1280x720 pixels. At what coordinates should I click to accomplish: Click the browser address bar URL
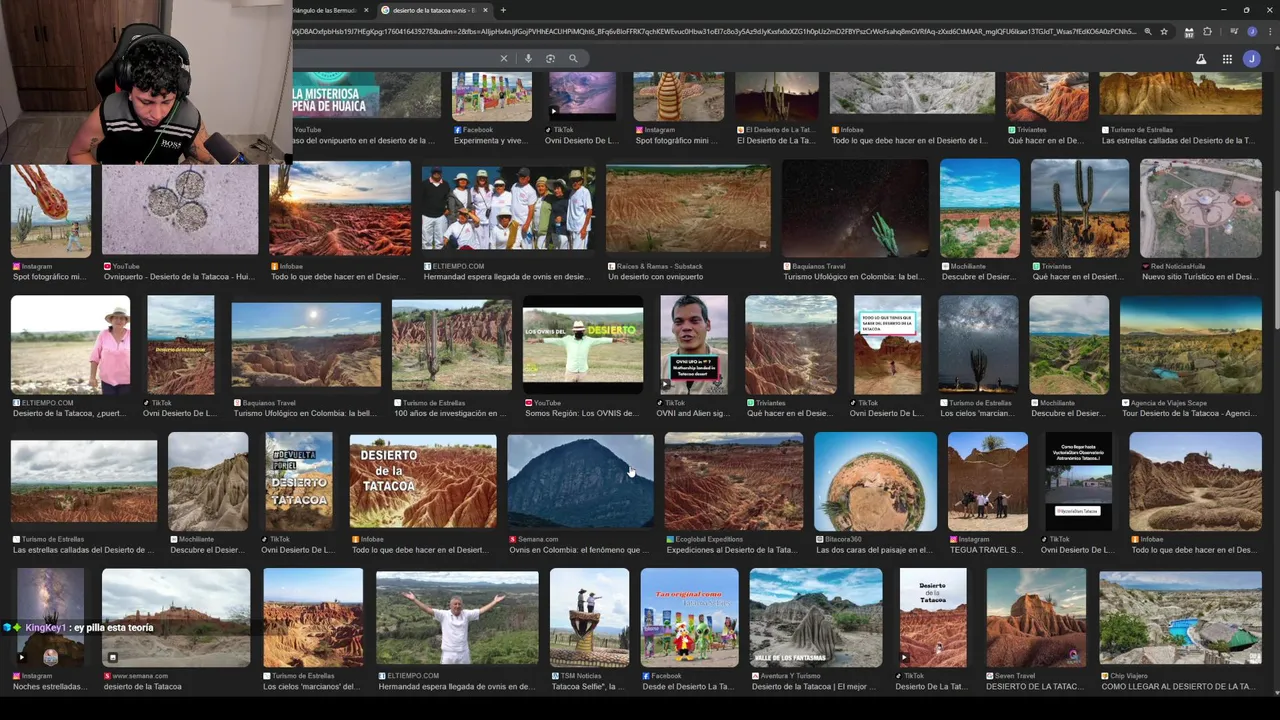[x=715, y=32]
